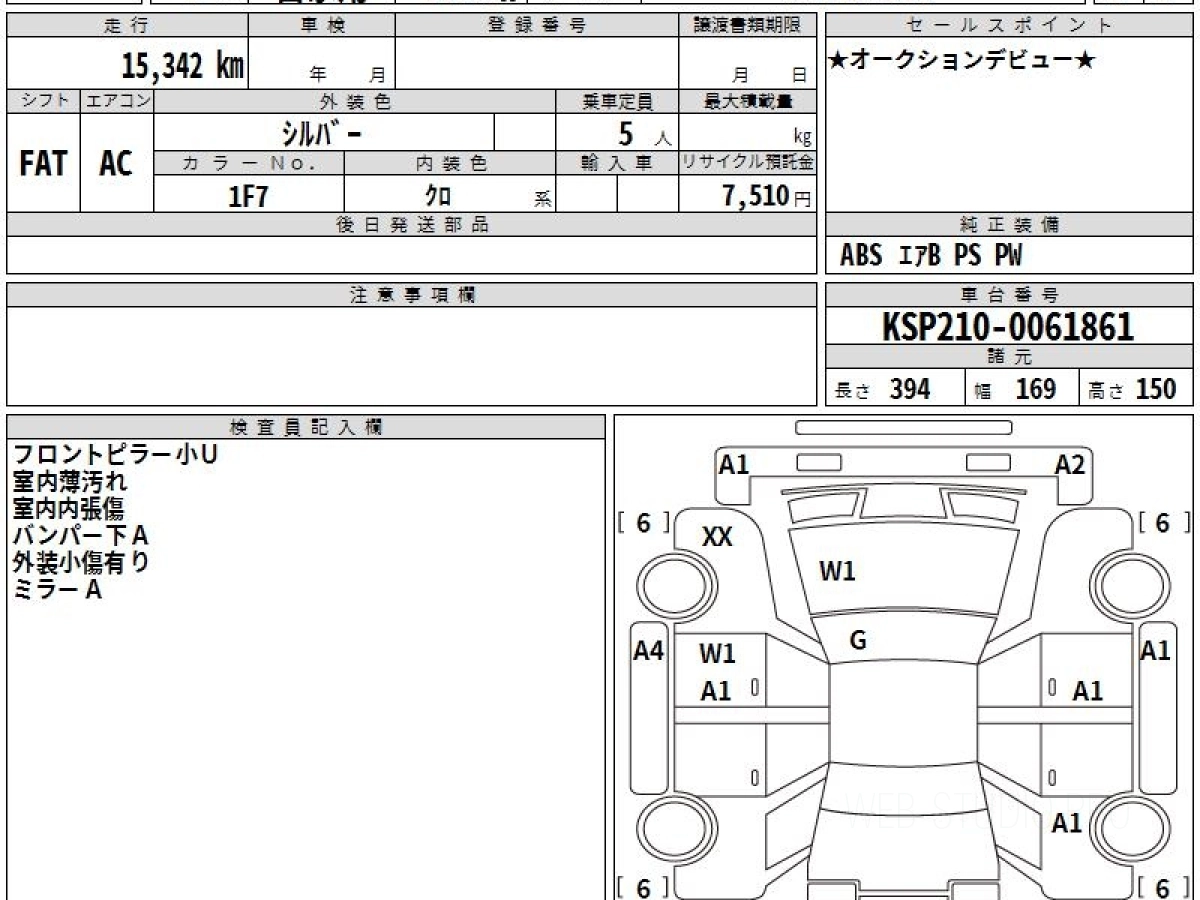Viewport: 1200px width, 900px height.
Task: Select the フロントピラー小U inspector note
Action: coord(115,454)
